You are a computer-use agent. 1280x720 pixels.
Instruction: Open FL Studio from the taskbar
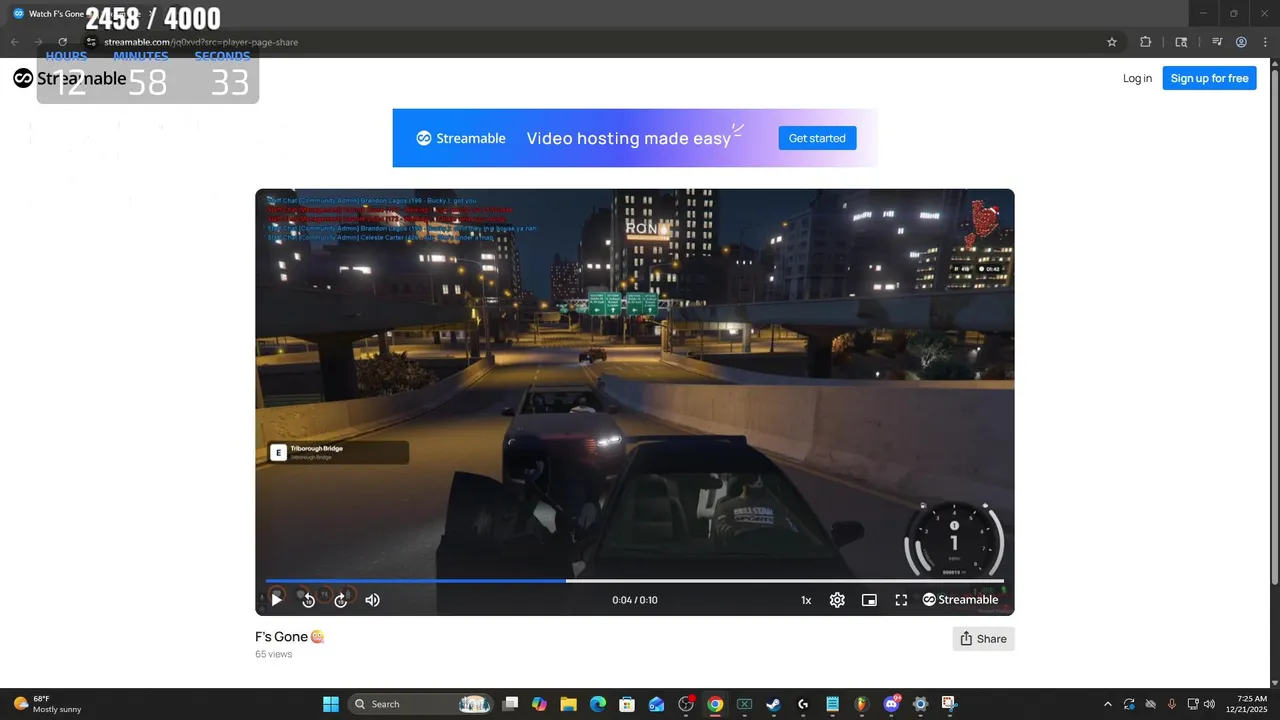click(862, 704)
